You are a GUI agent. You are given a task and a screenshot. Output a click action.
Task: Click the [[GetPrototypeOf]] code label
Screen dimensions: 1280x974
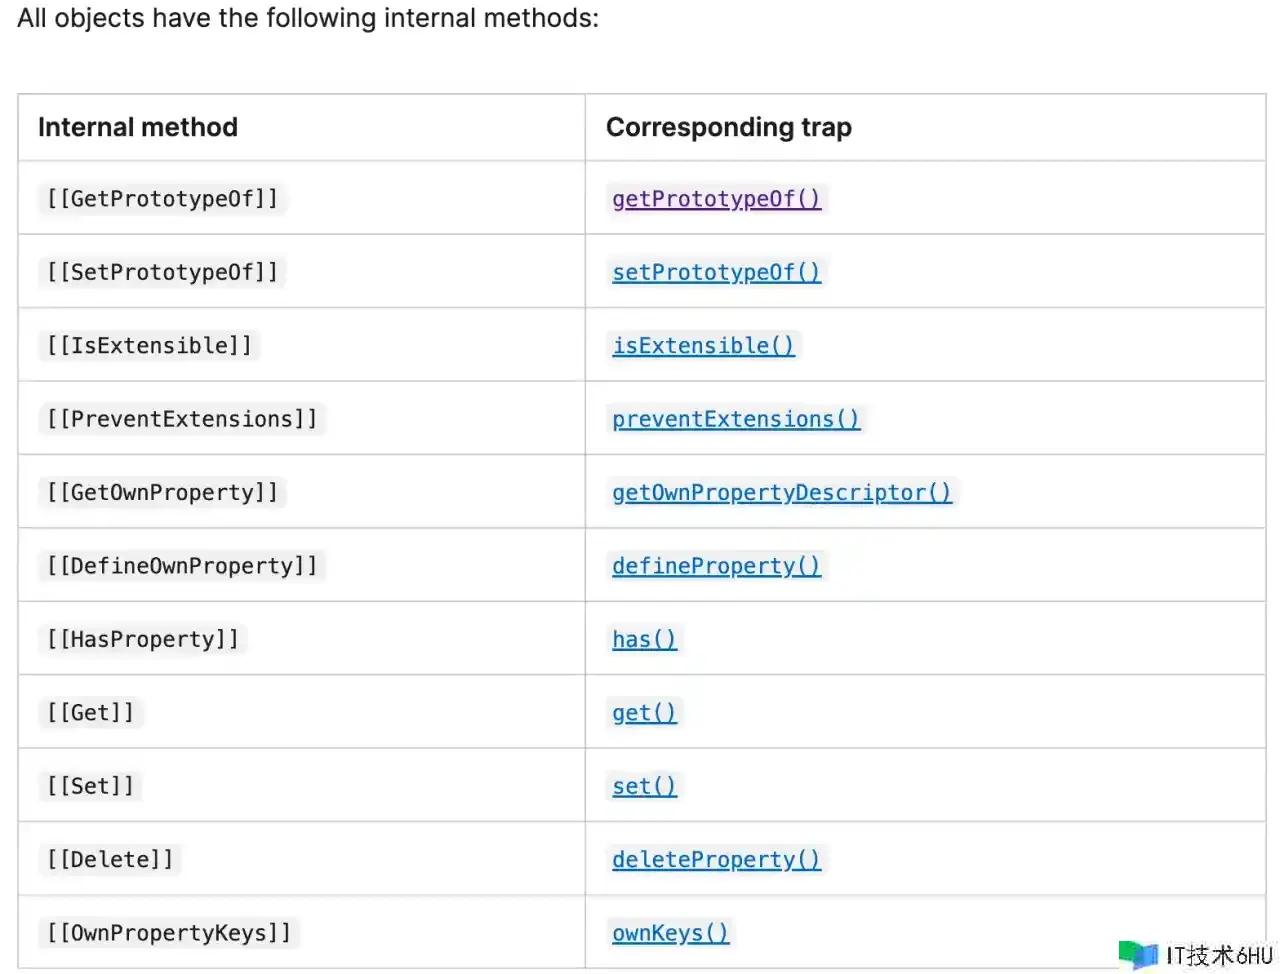(x=162, y=199)
